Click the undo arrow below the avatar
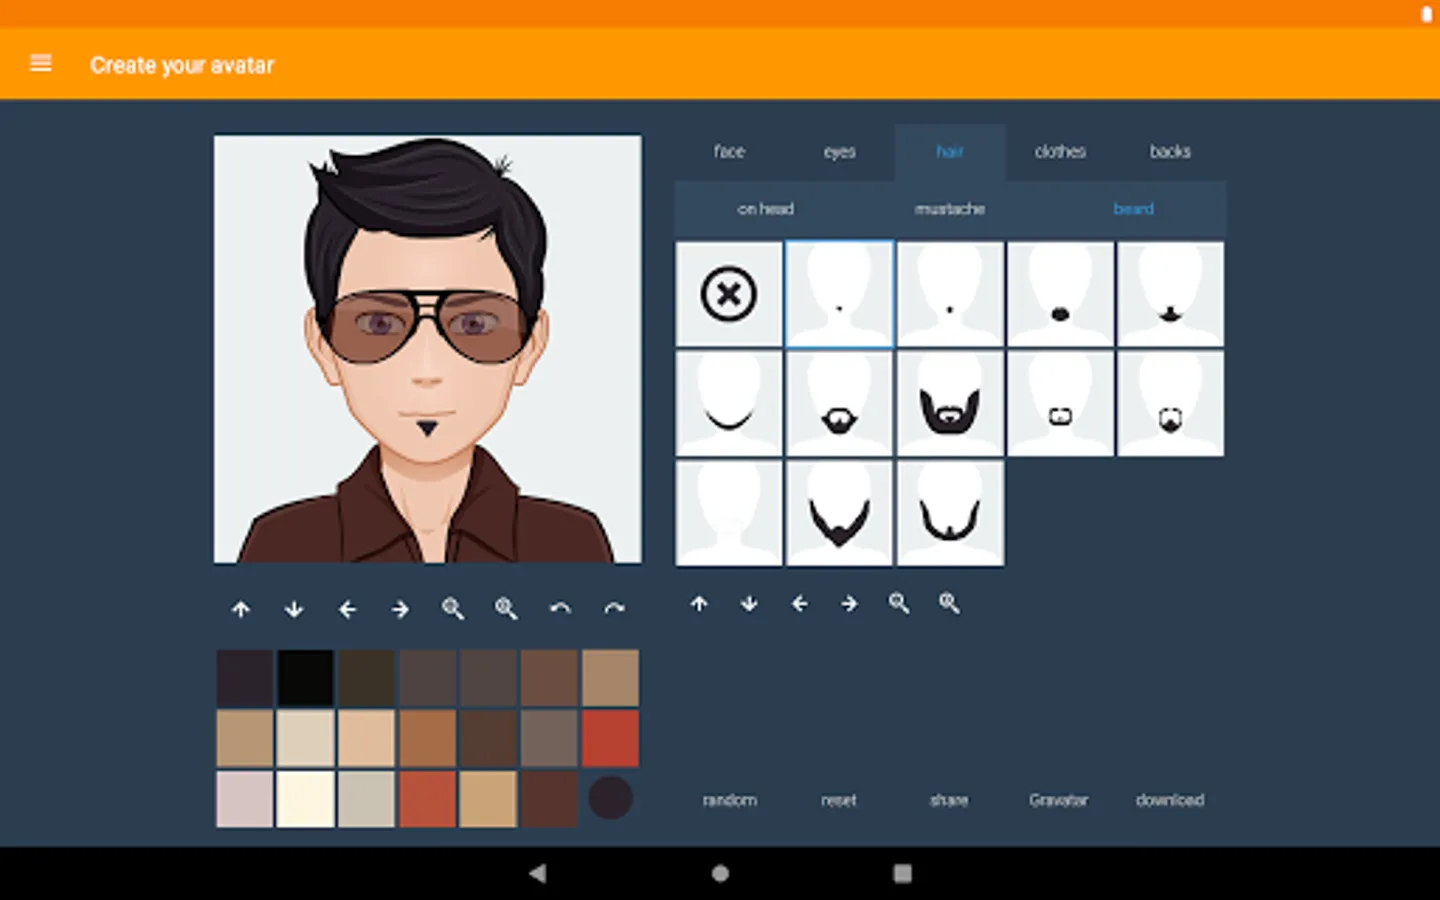The height and width of the screenshot is (900, 1440). tap(560, 609)
